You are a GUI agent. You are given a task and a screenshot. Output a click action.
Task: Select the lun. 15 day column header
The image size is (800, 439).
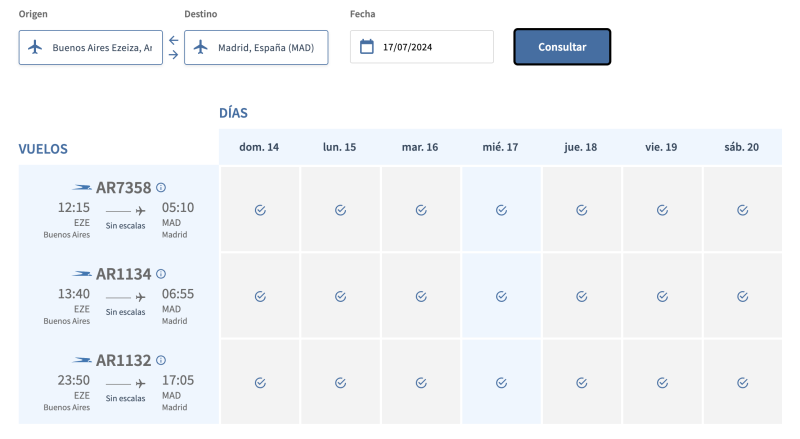(339, 147)
